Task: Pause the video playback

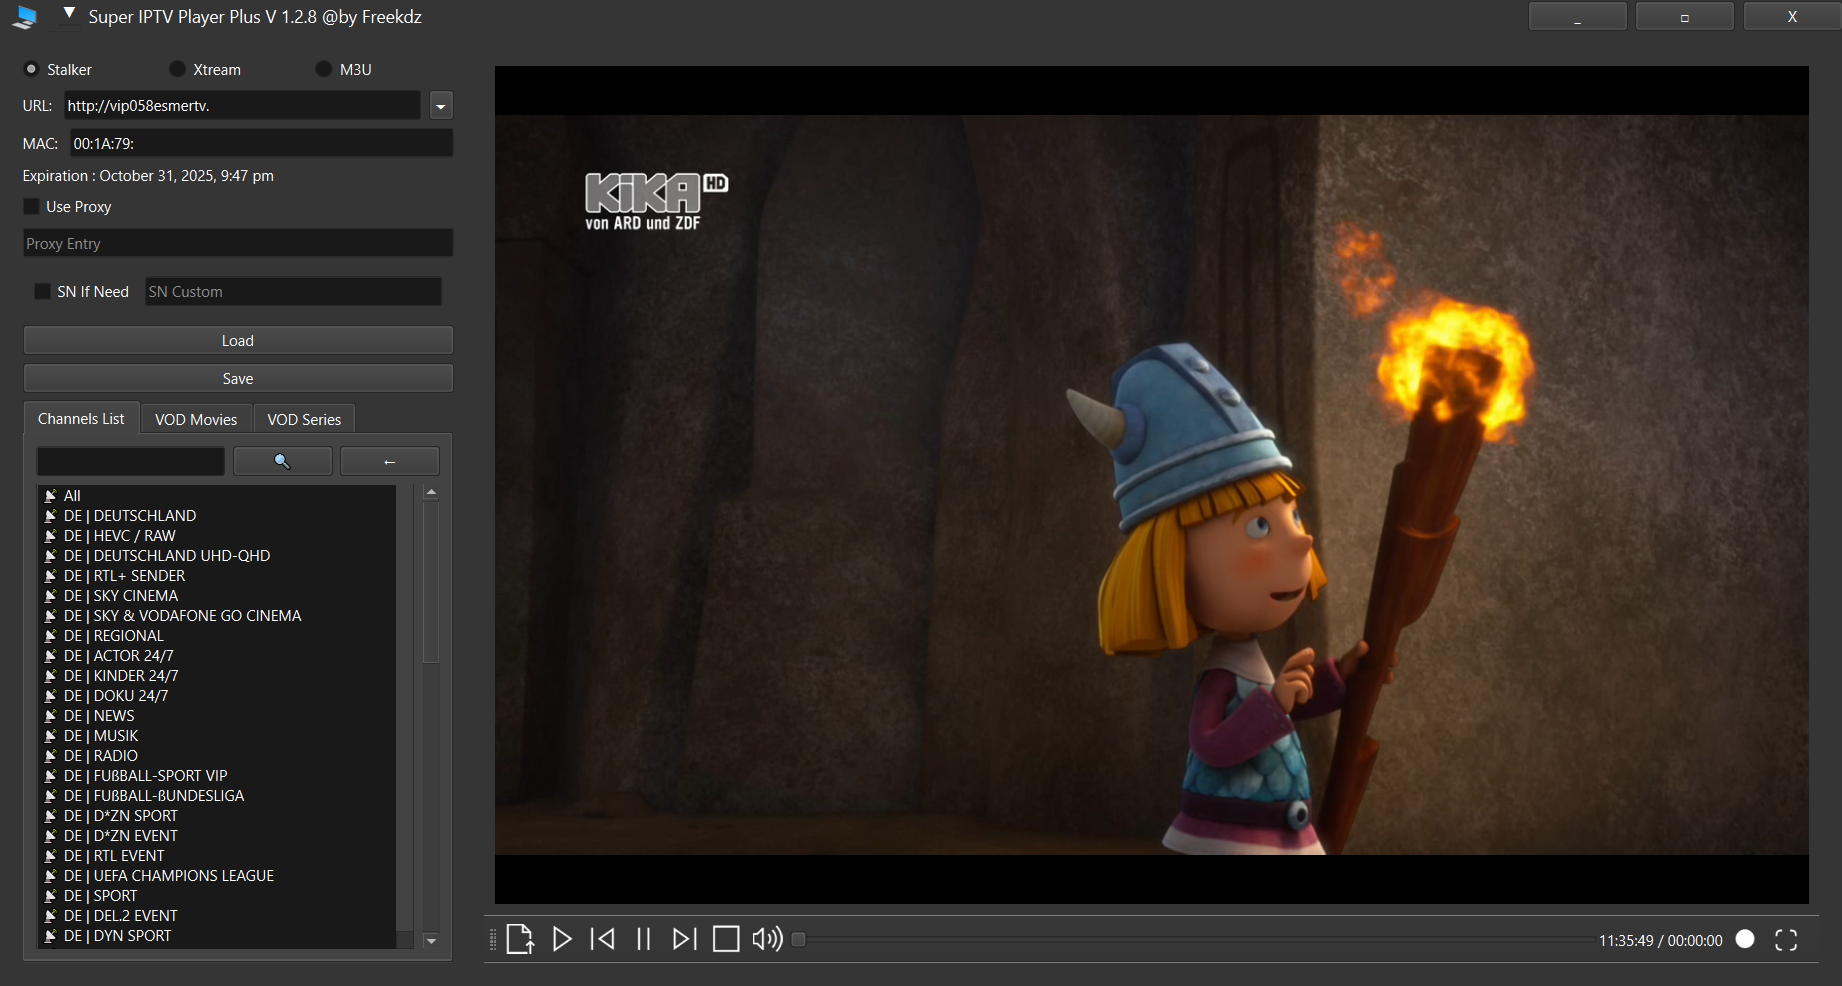Action: (644, 939)
